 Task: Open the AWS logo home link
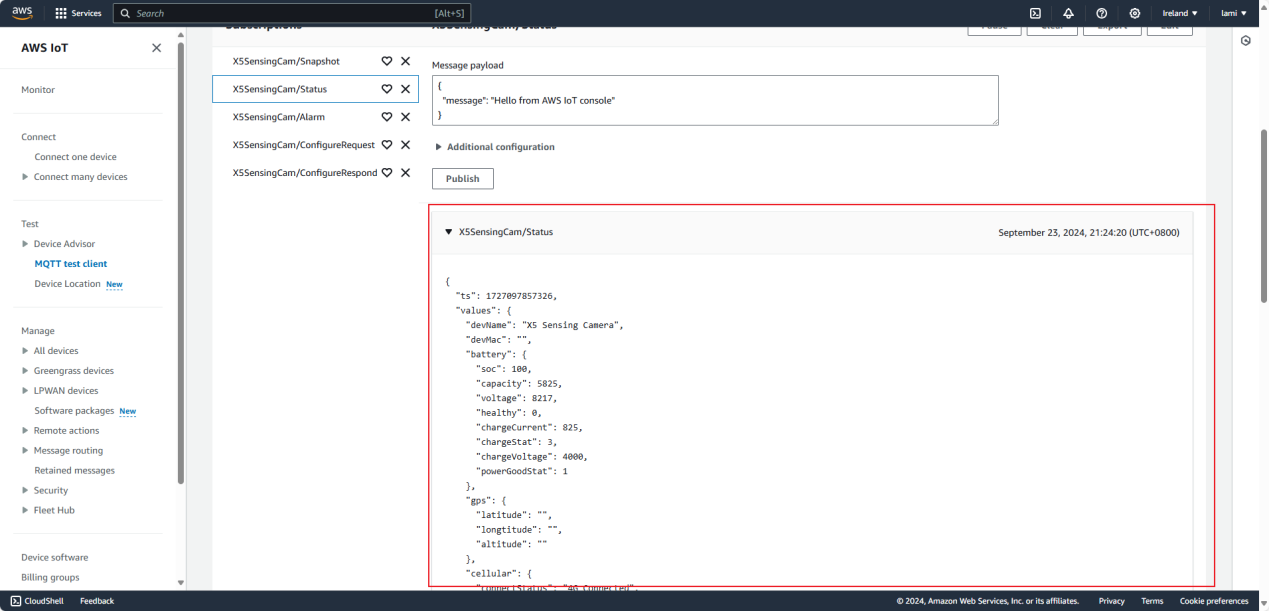tap(22, 13)
